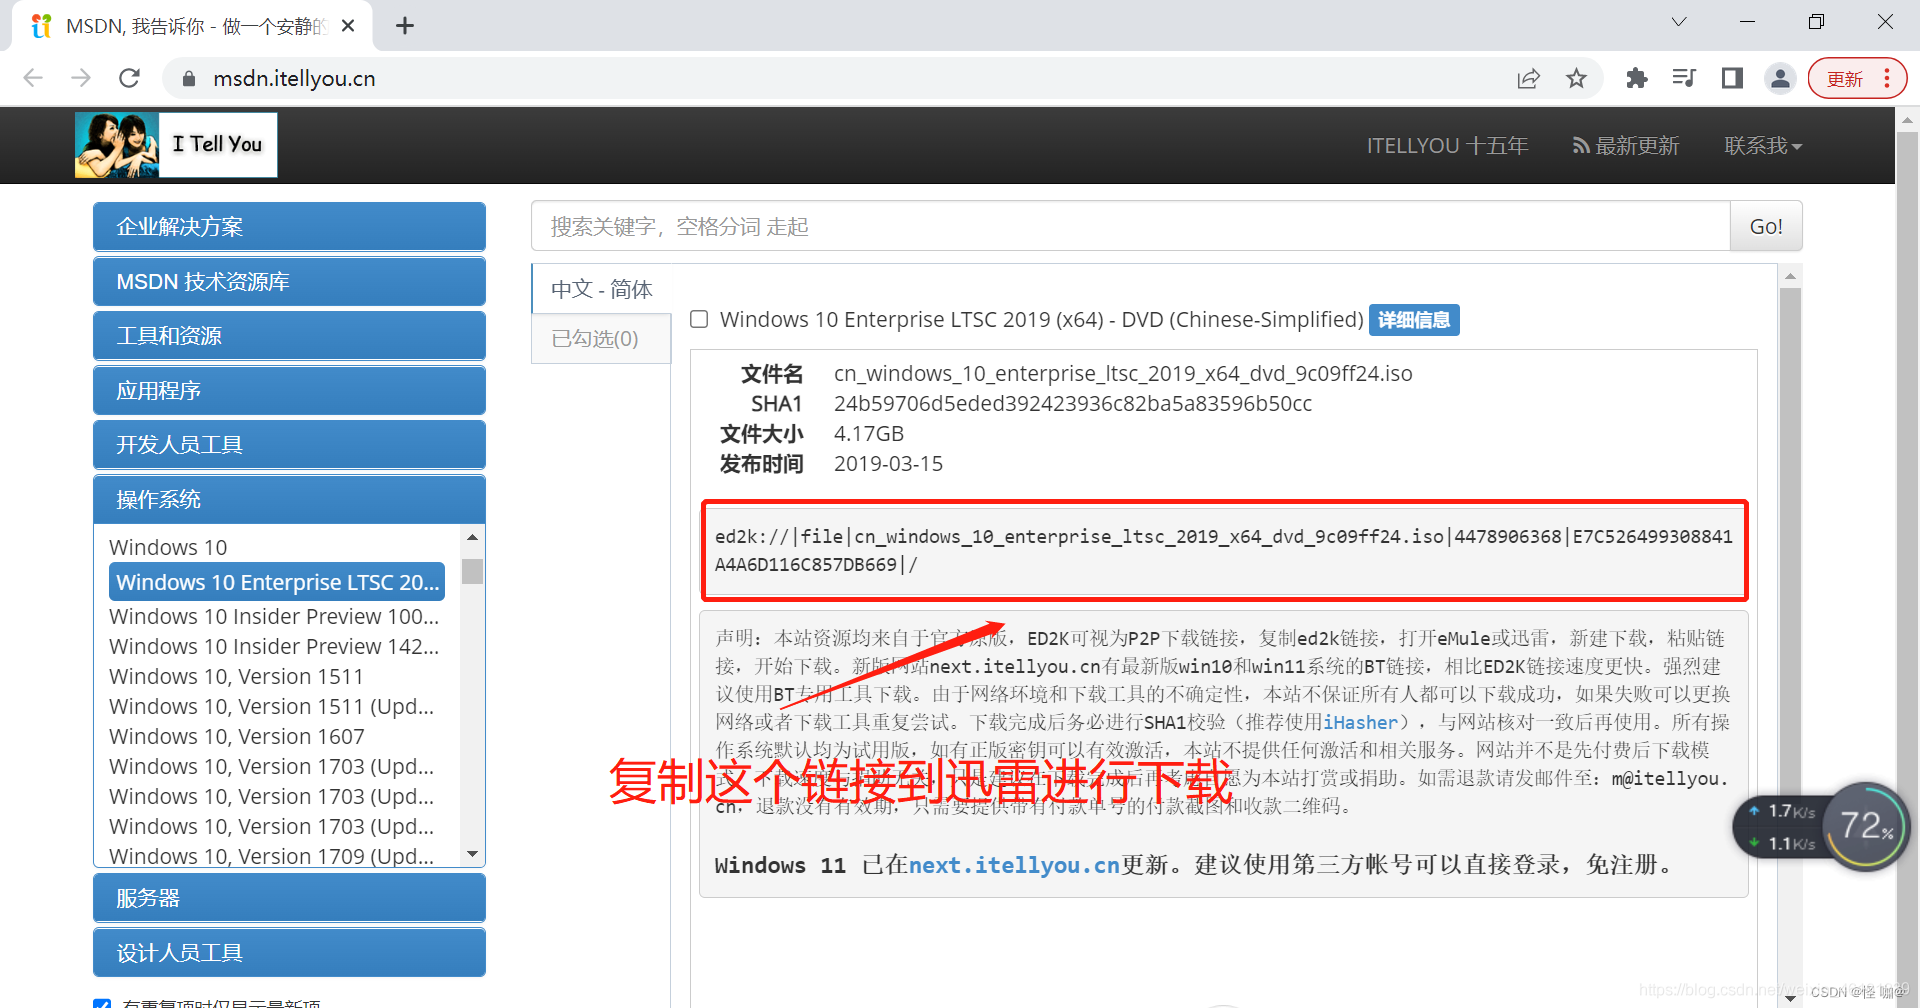The image size is (1920, 1008).
Task: Click the 4.17GB file size value
Action: coord(869,434)
